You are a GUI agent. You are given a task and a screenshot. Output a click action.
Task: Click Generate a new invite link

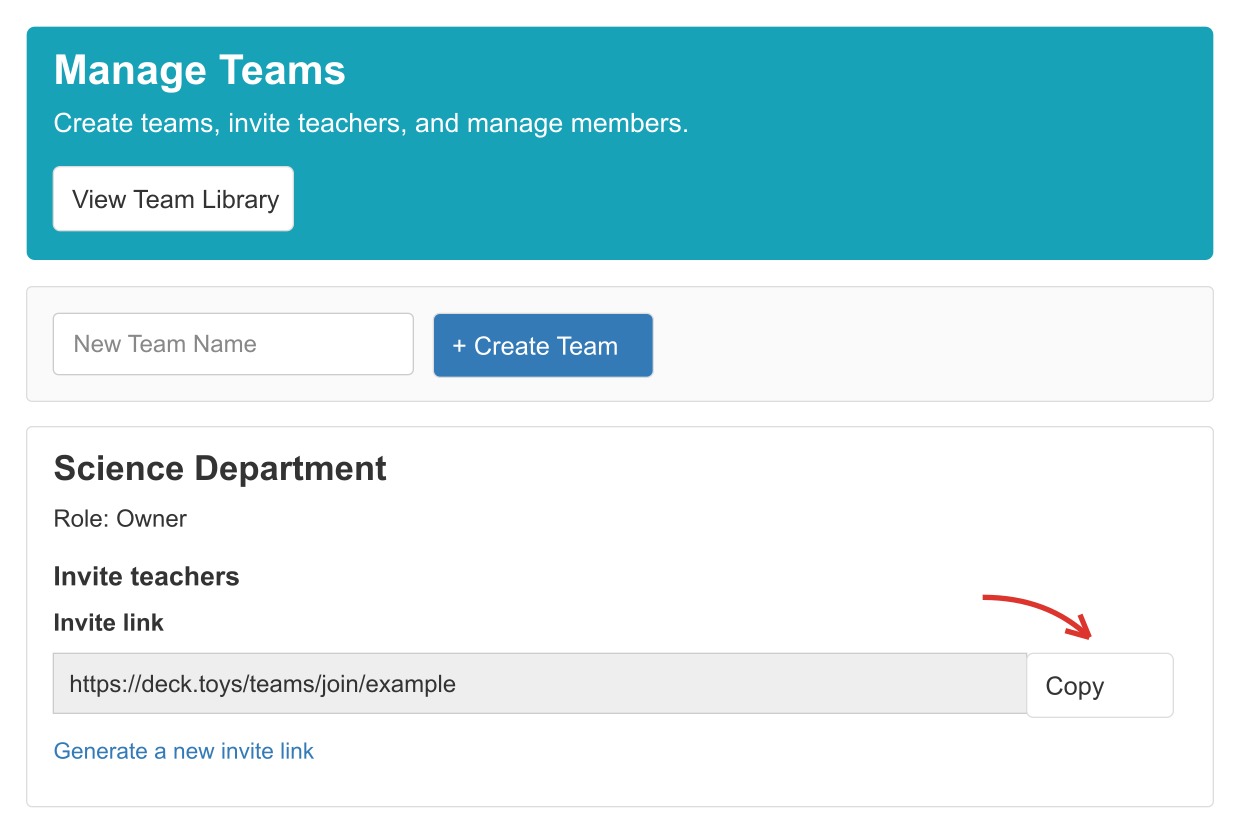click(184, 751)
